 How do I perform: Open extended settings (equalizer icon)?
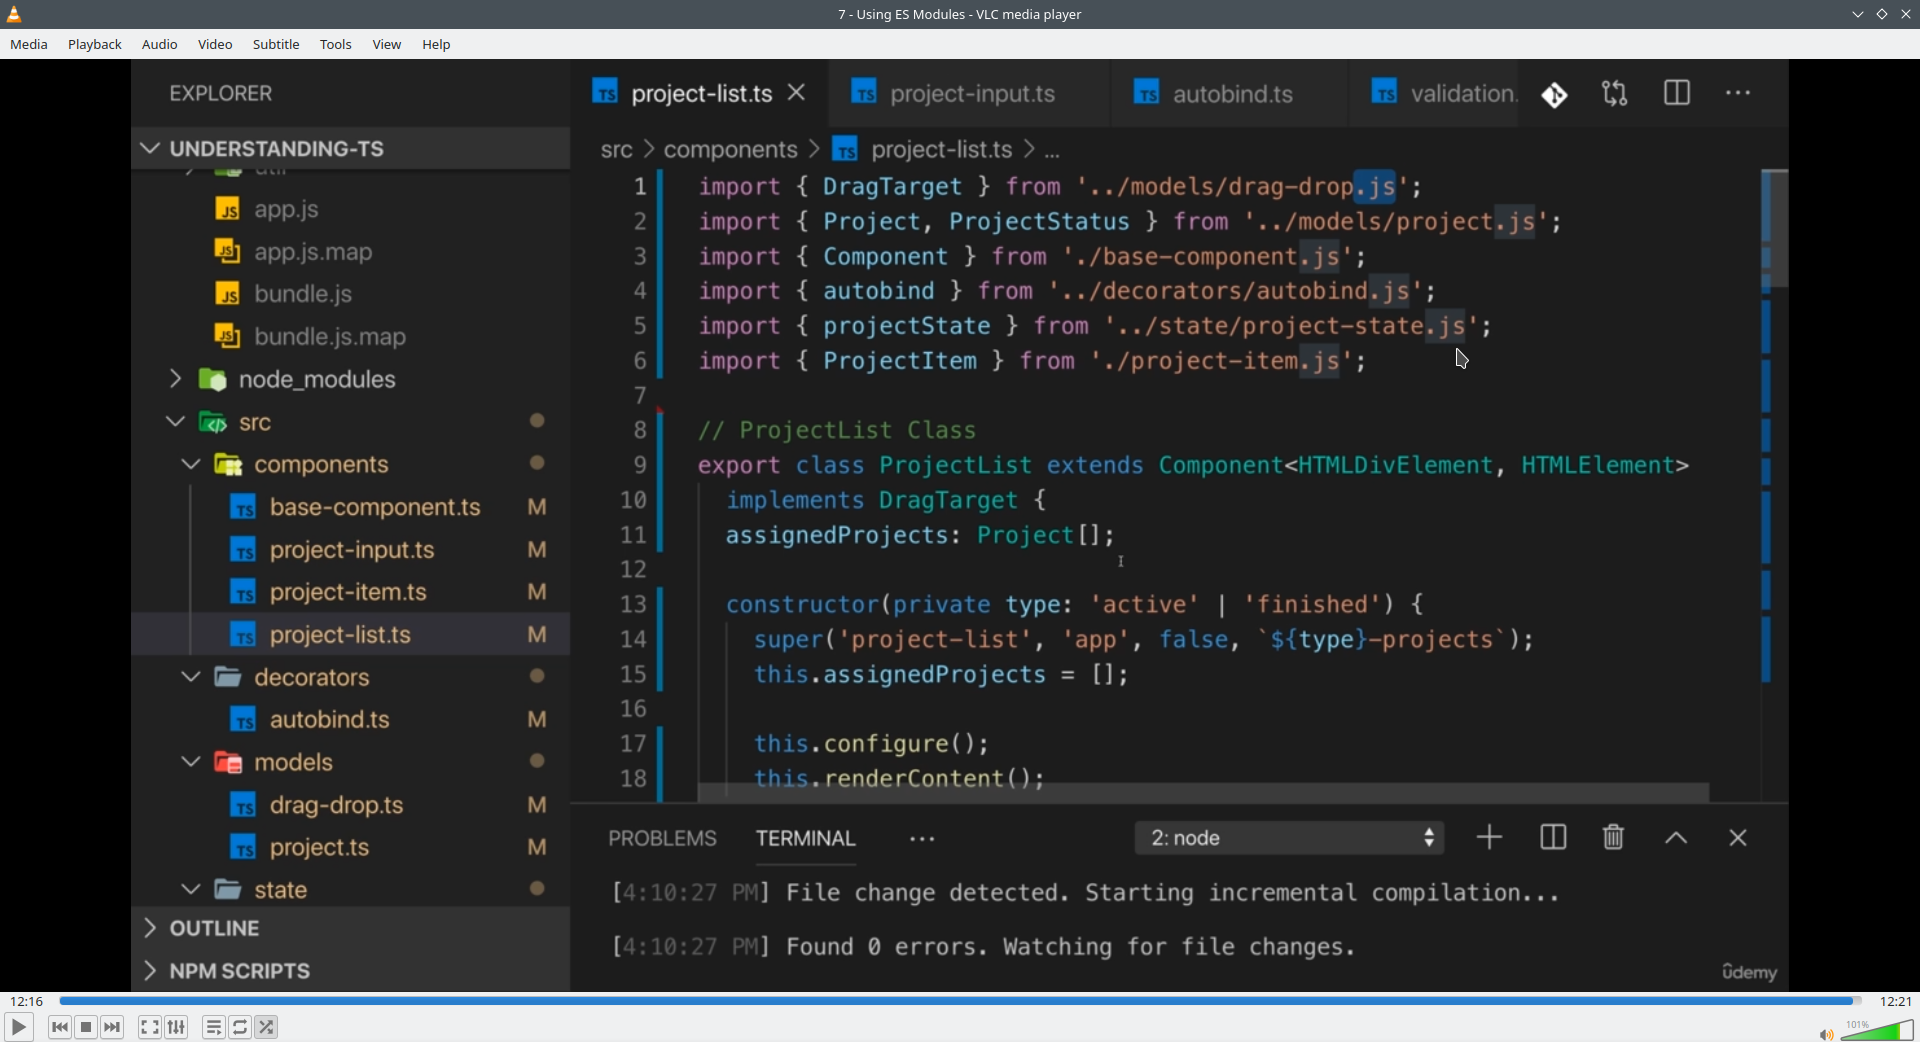[177, 1027]
